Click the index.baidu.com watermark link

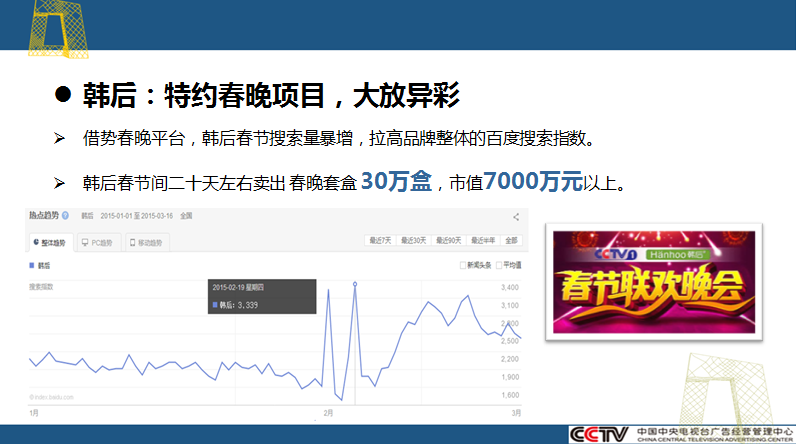click(x=51, y=397)
